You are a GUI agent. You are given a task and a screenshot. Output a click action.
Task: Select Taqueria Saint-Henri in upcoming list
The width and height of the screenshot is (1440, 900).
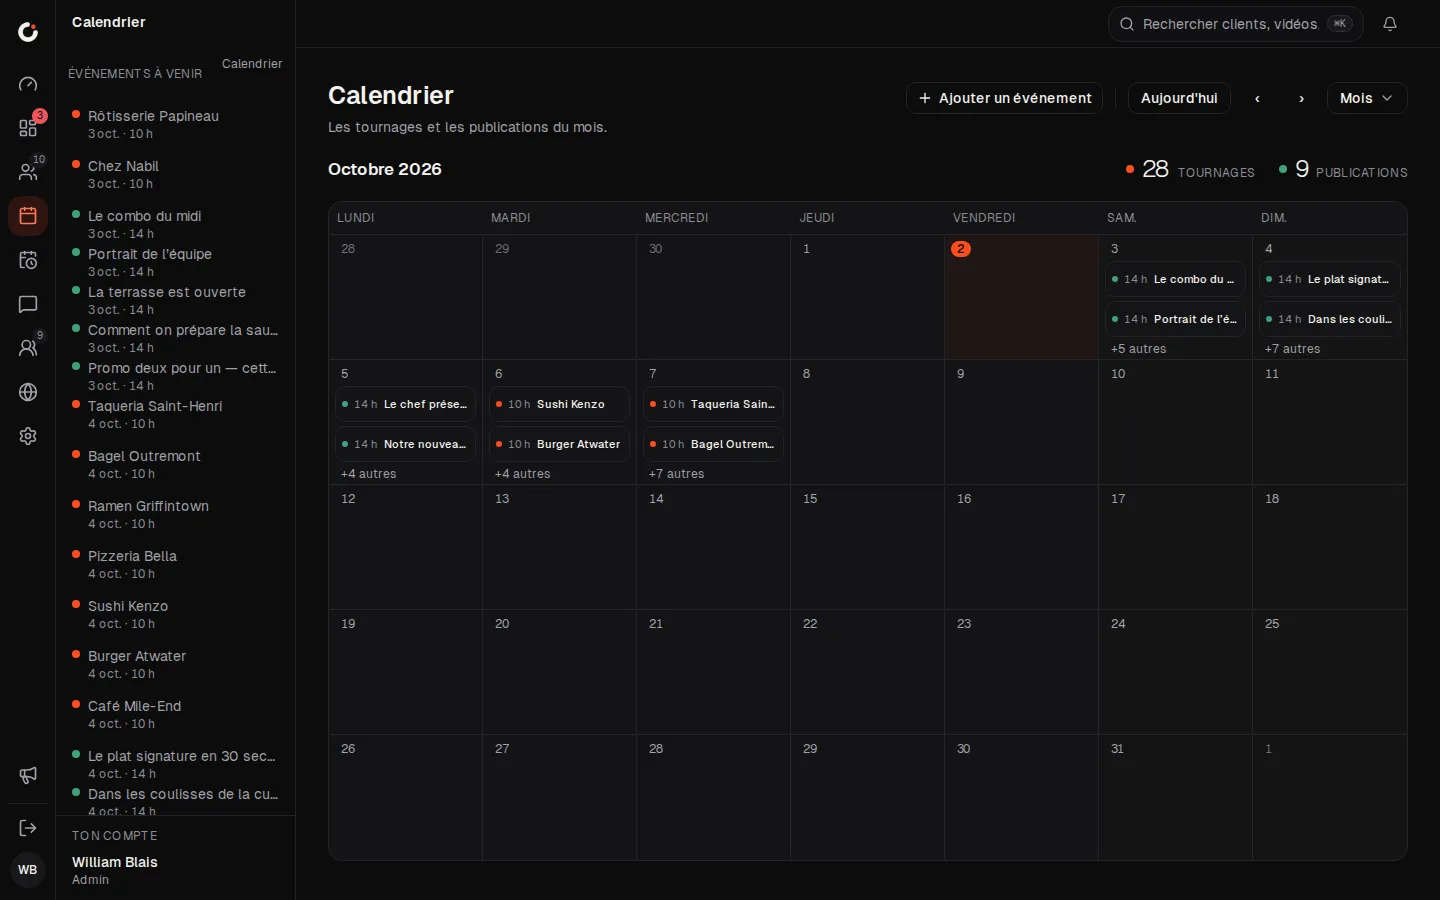(x=176, y=414)
